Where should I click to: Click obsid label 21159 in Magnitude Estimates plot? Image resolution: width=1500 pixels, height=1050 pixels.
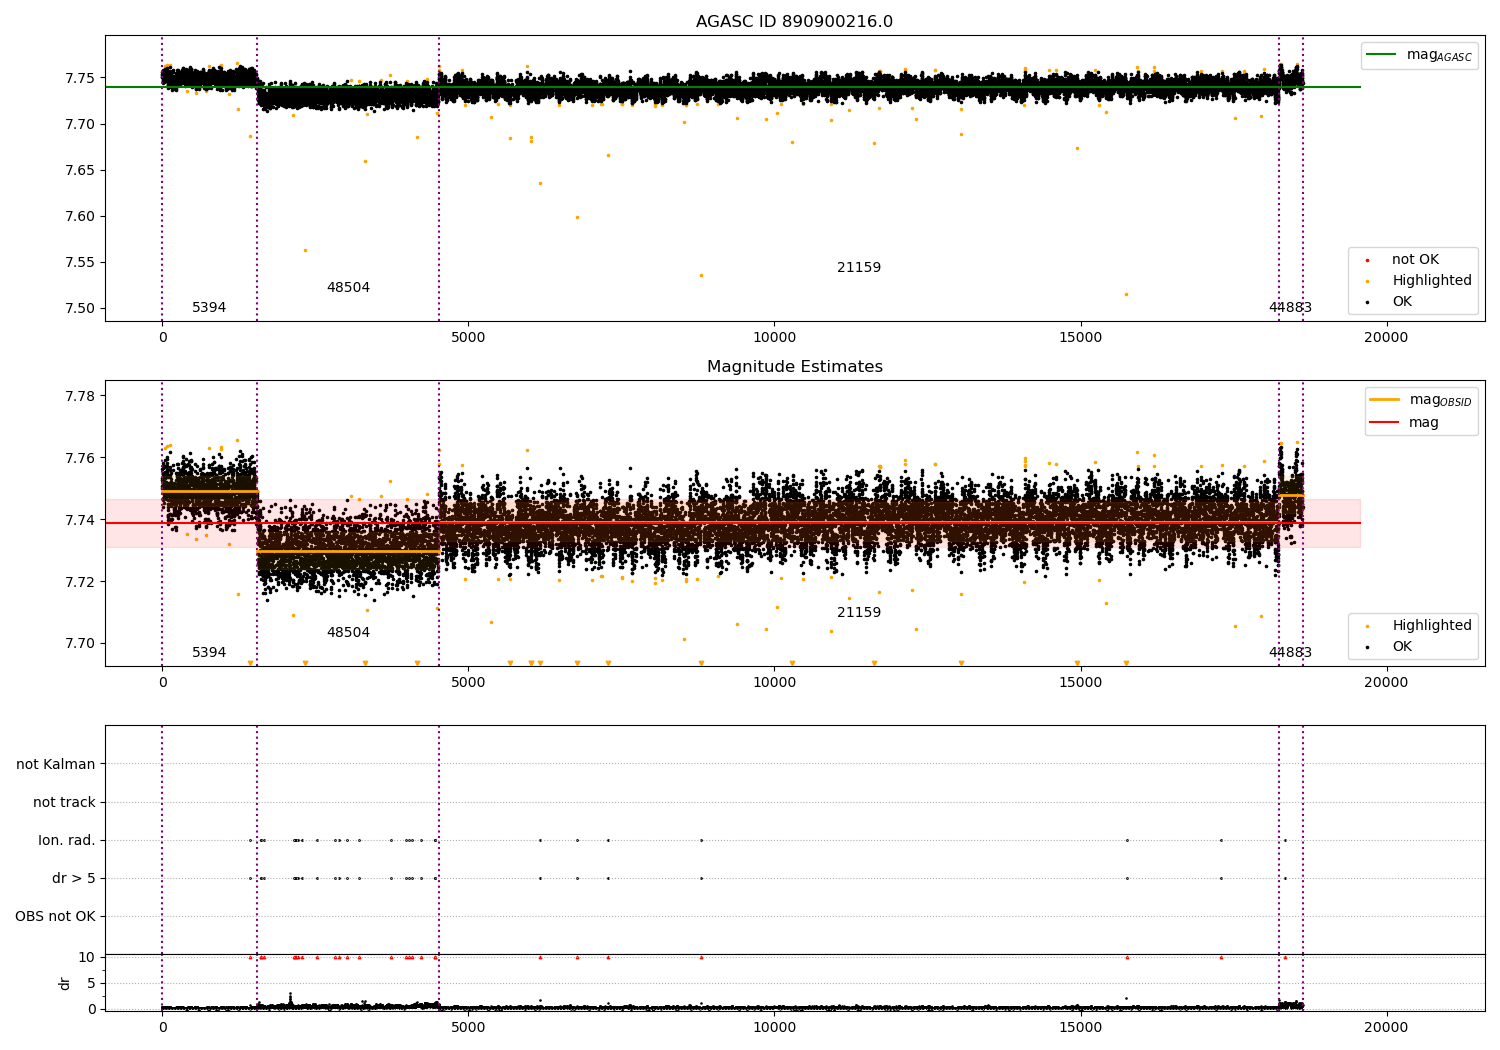(x=859, y=613)
